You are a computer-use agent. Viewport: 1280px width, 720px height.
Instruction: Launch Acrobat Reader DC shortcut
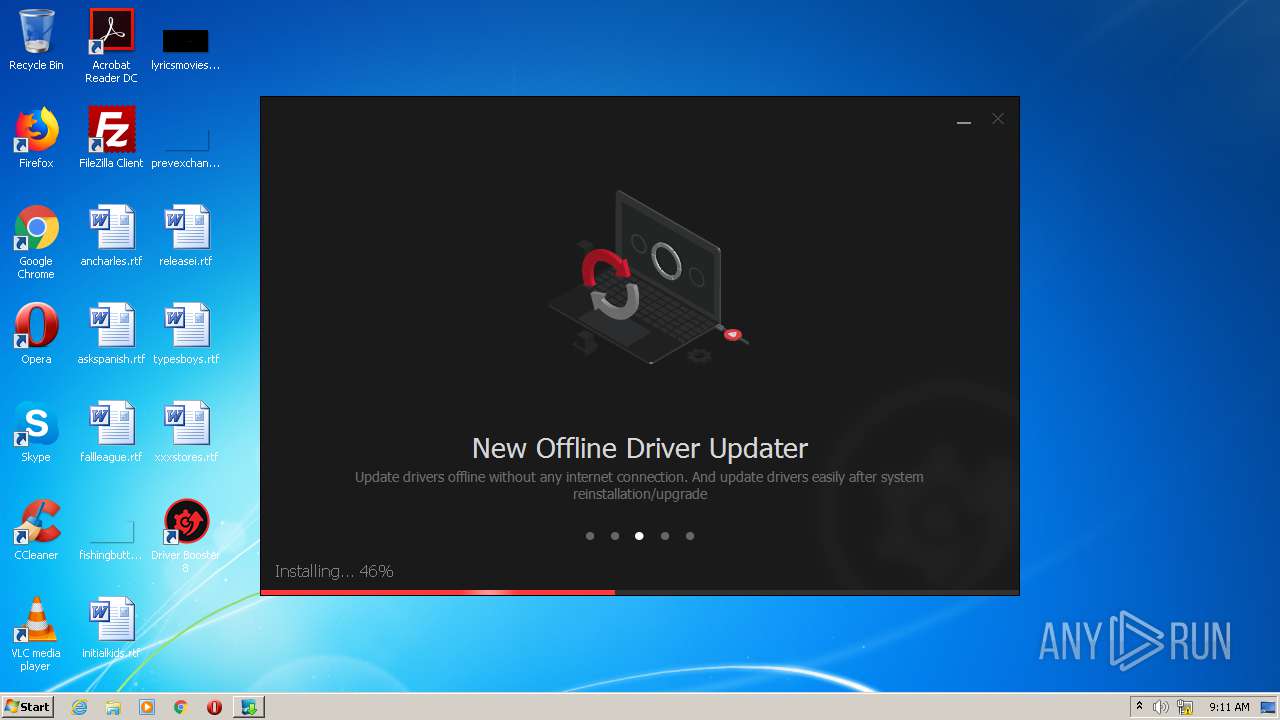click(x=111, y=46)
